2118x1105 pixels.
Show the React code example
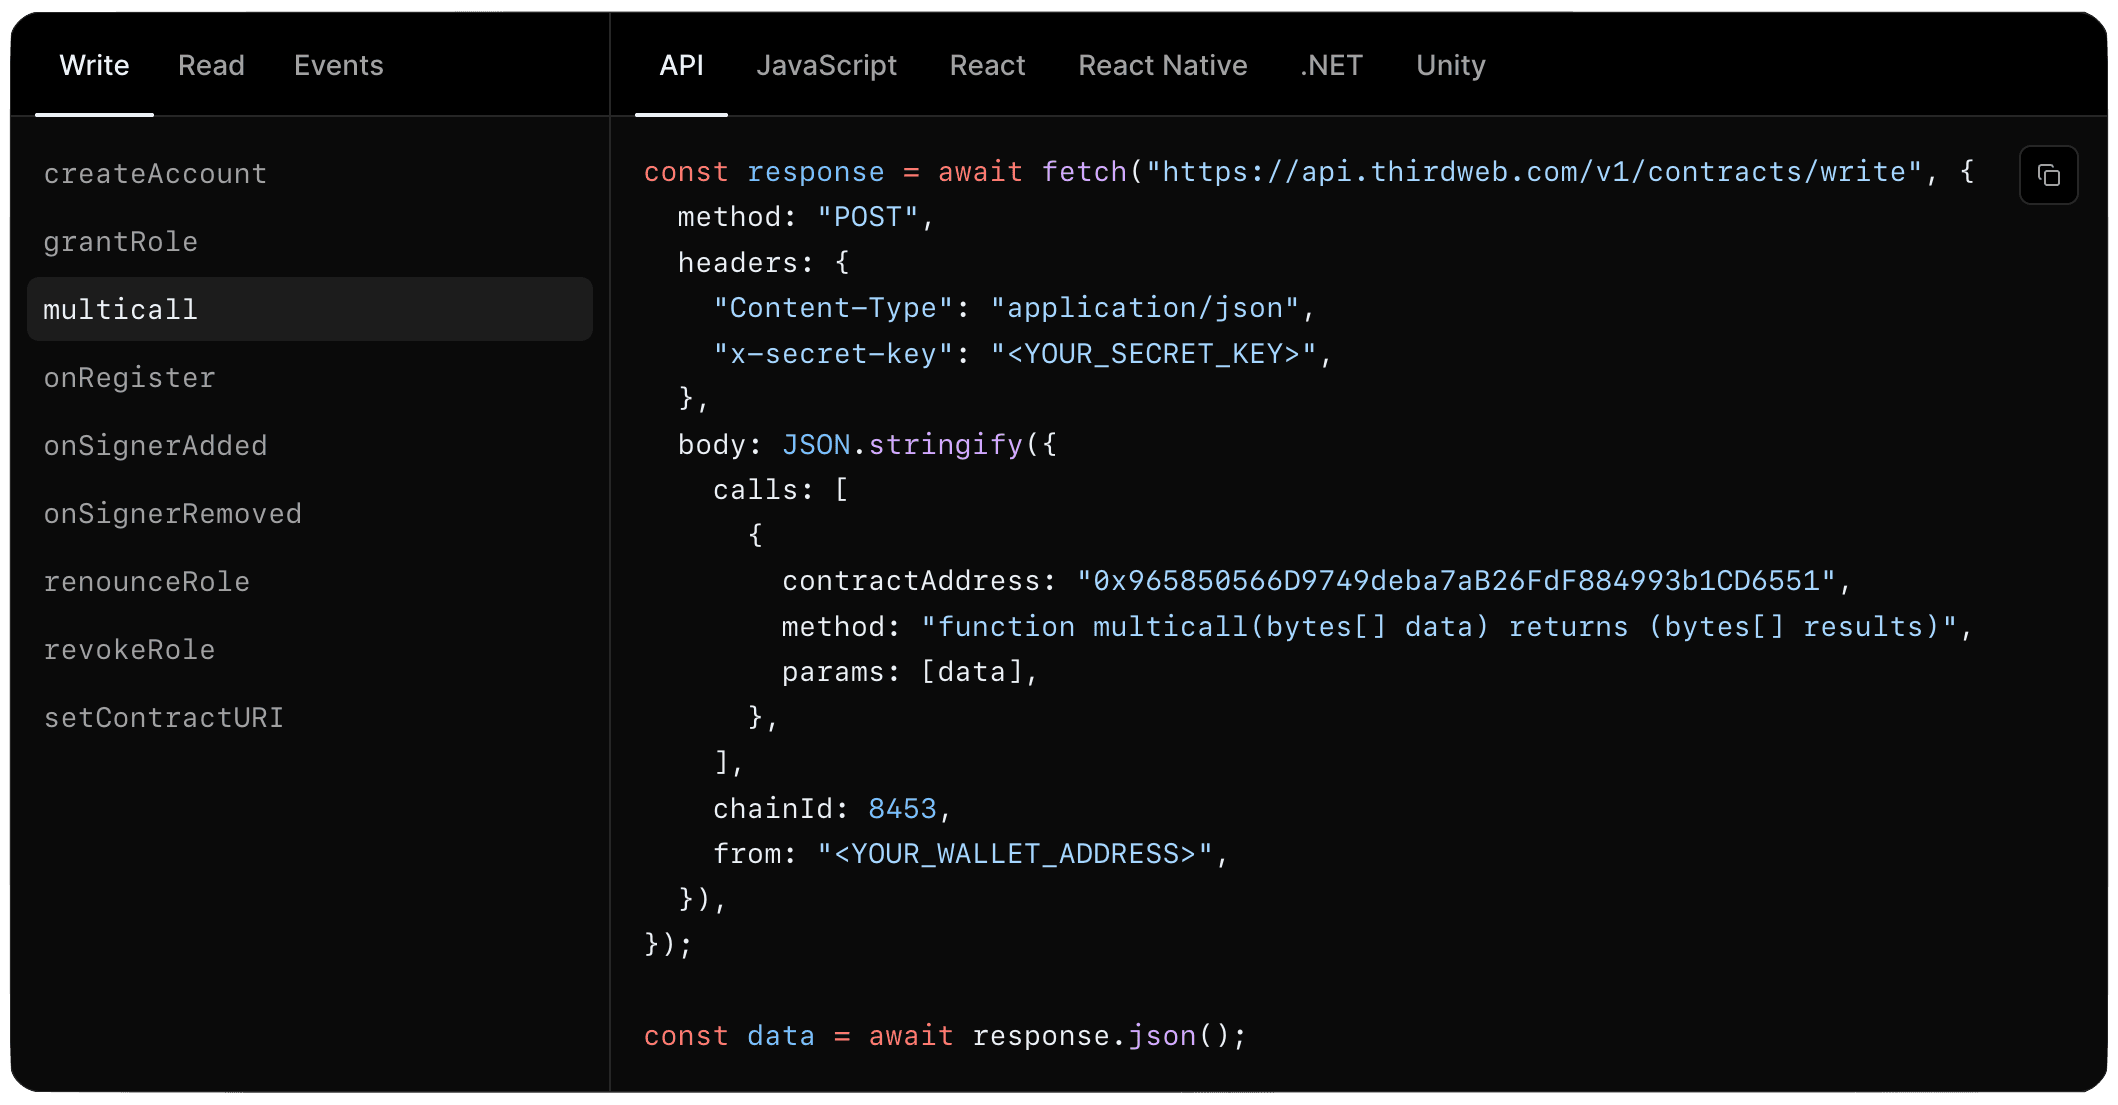click(x=987, y=66)
